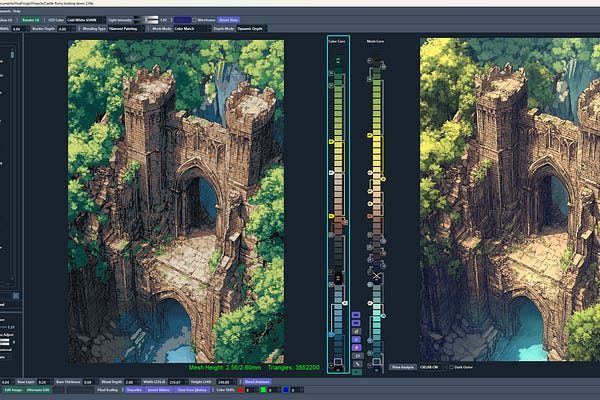Screen dimensions: 600x400
Task: Click the second yellow marker on Color Core
Action: click(x=331, y=215)
